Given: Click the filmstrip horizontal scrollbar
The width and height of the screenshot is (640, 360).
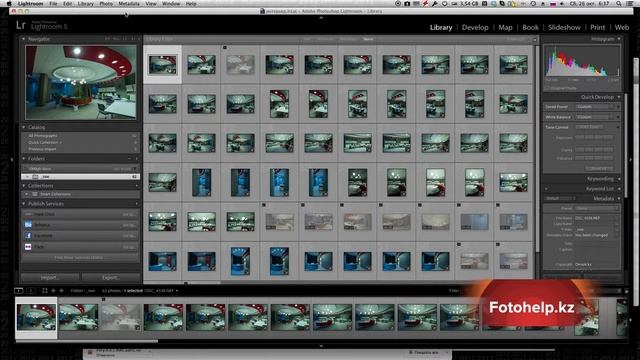Looking at the screenshot, I should click(x=87, y=341).
